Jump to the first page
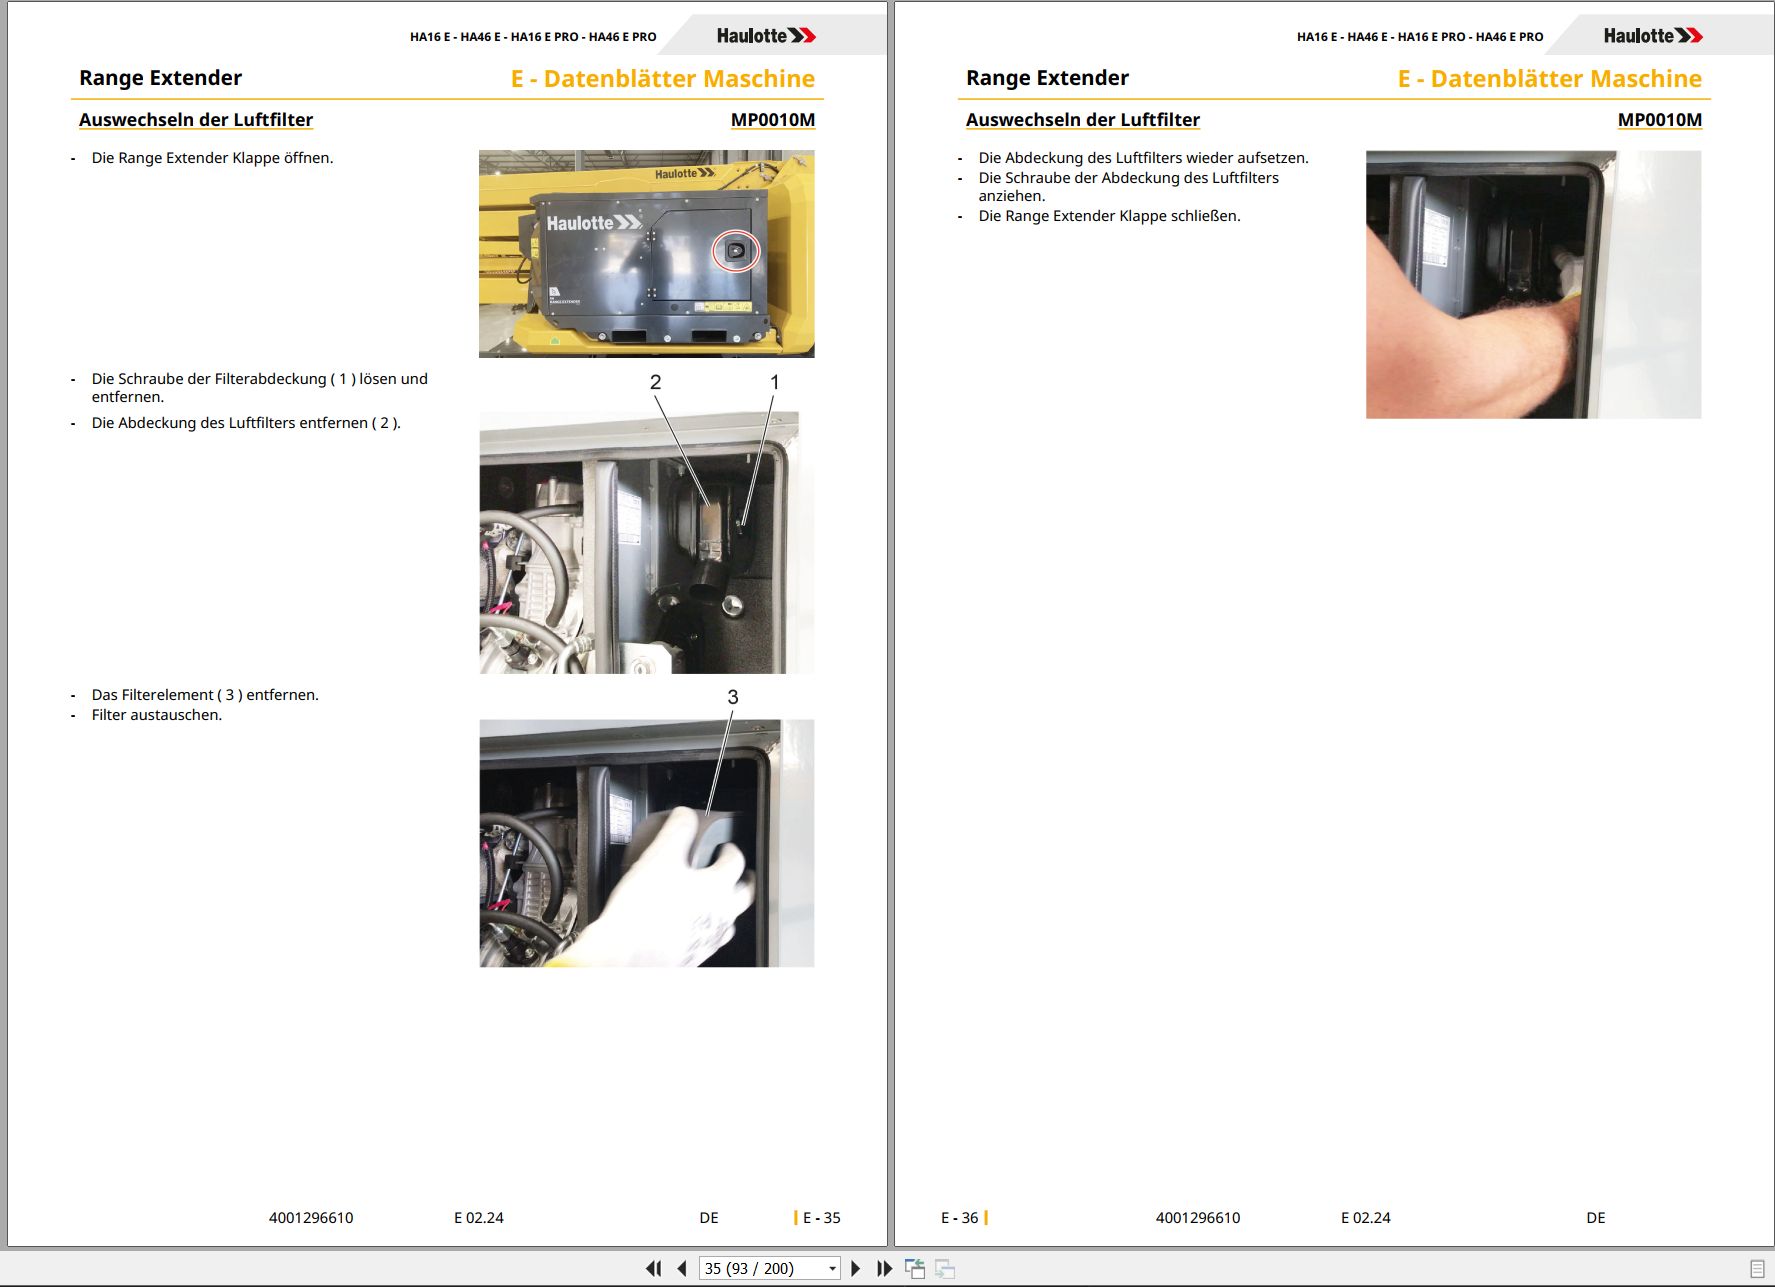 (x=654, y=1268)
